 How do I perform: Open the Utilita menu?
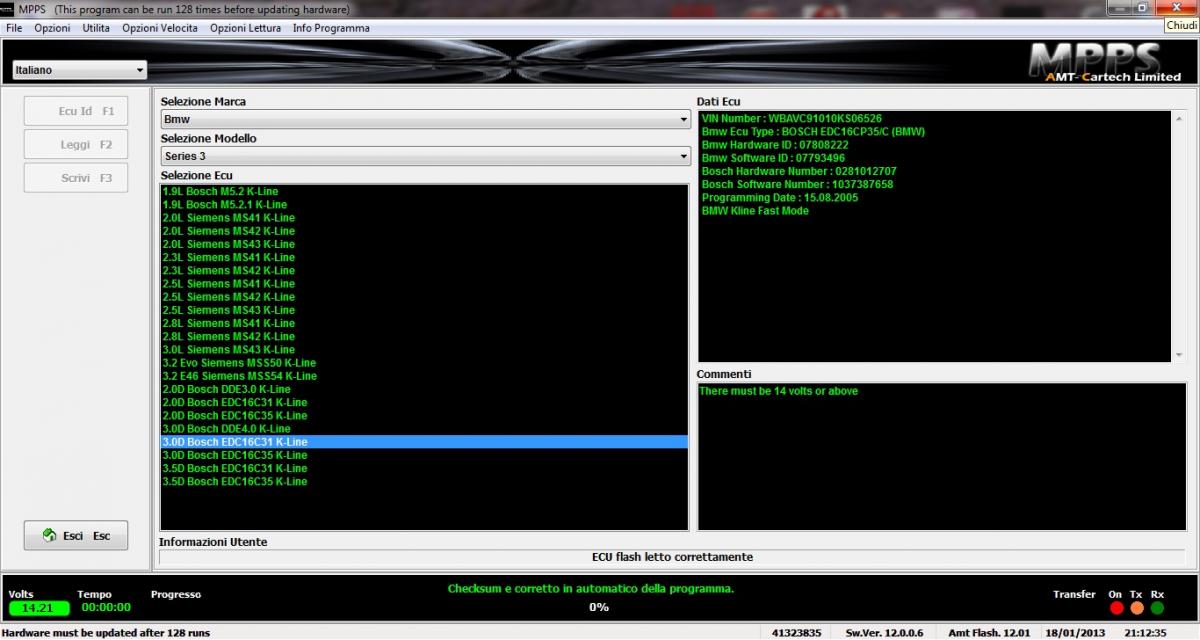pos(96,28)
